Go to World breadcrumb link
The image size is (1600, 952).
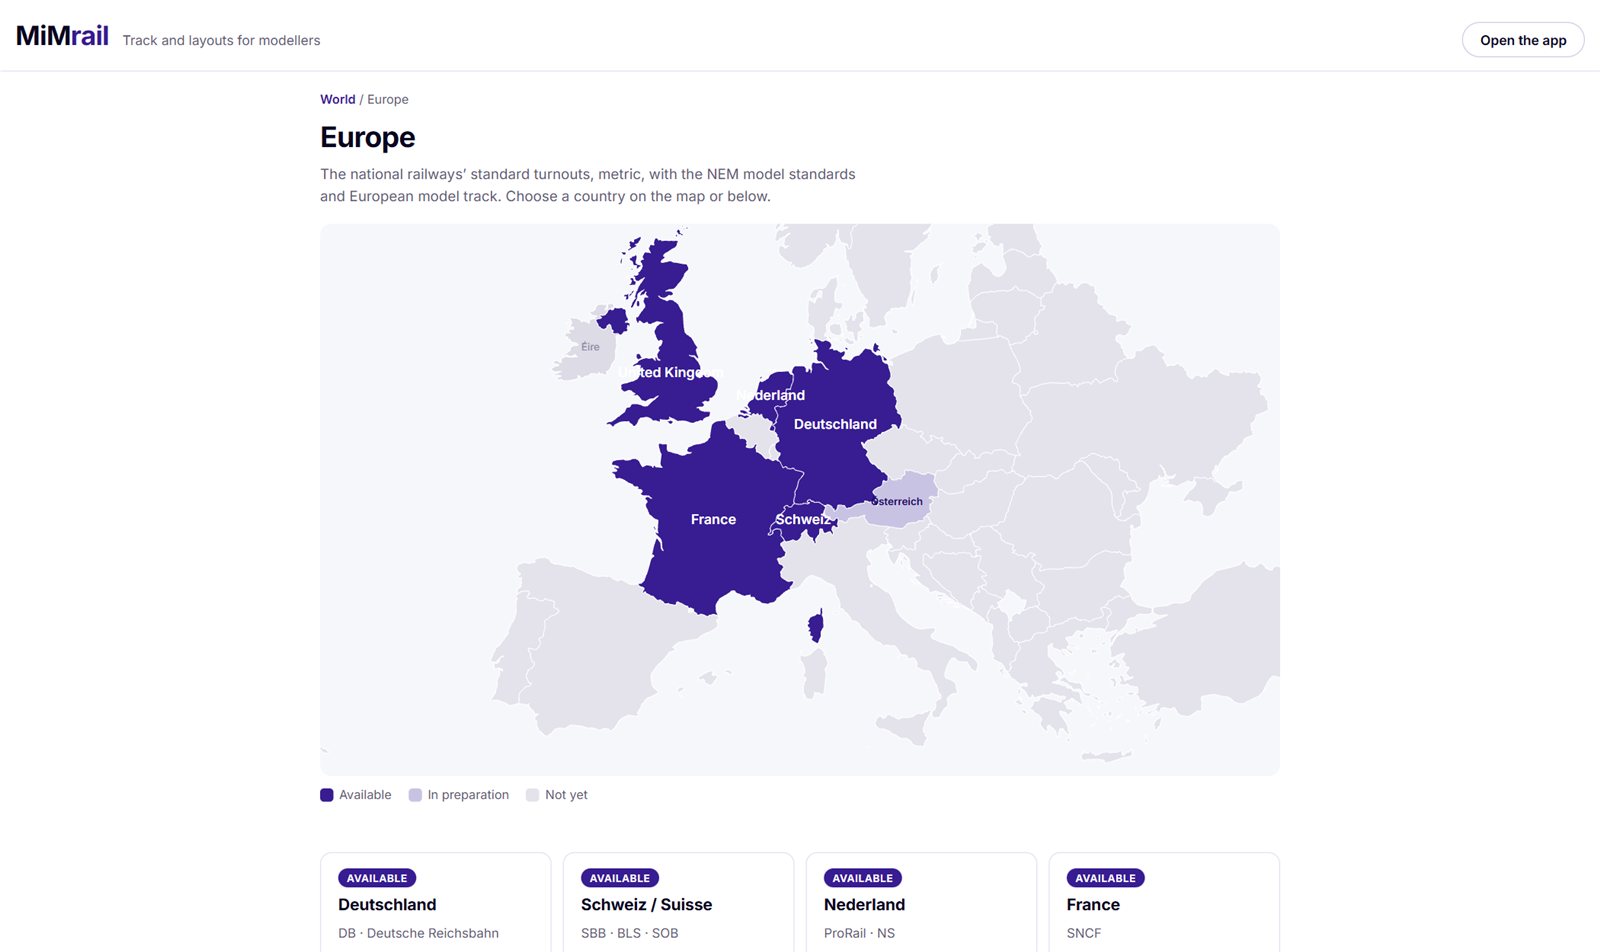337,99
